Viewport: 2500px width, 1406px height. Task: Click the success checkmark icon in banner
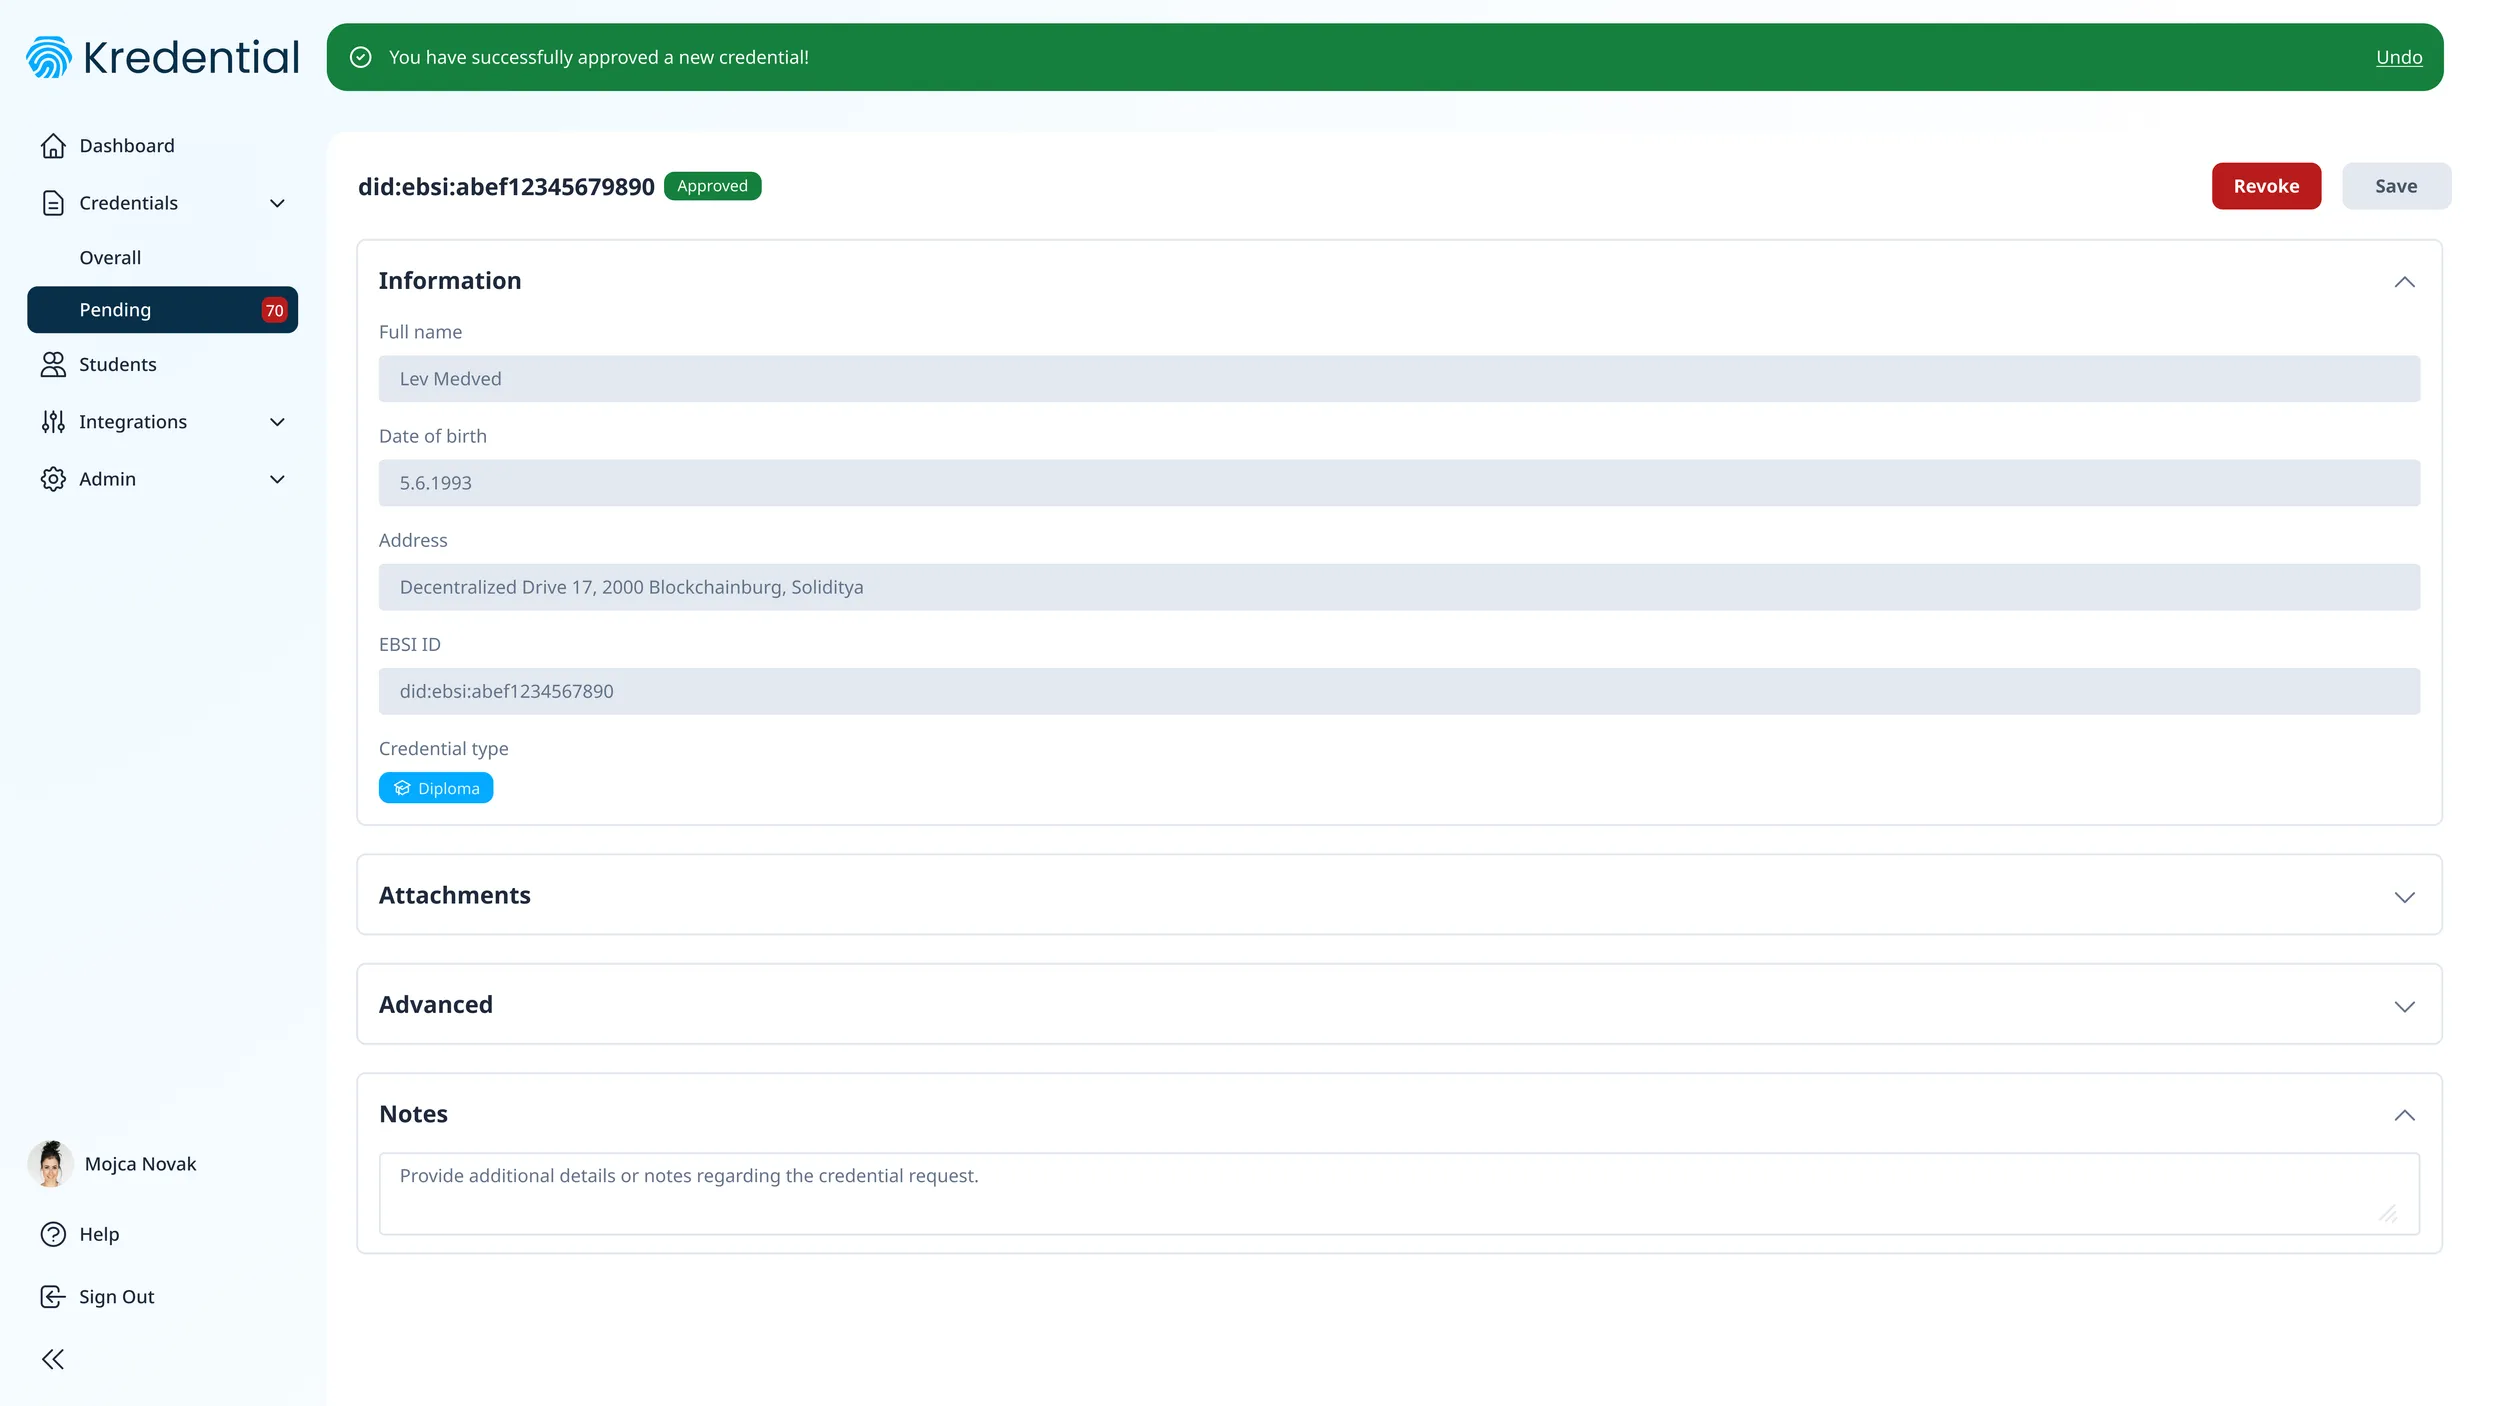(x=361, y=57)
